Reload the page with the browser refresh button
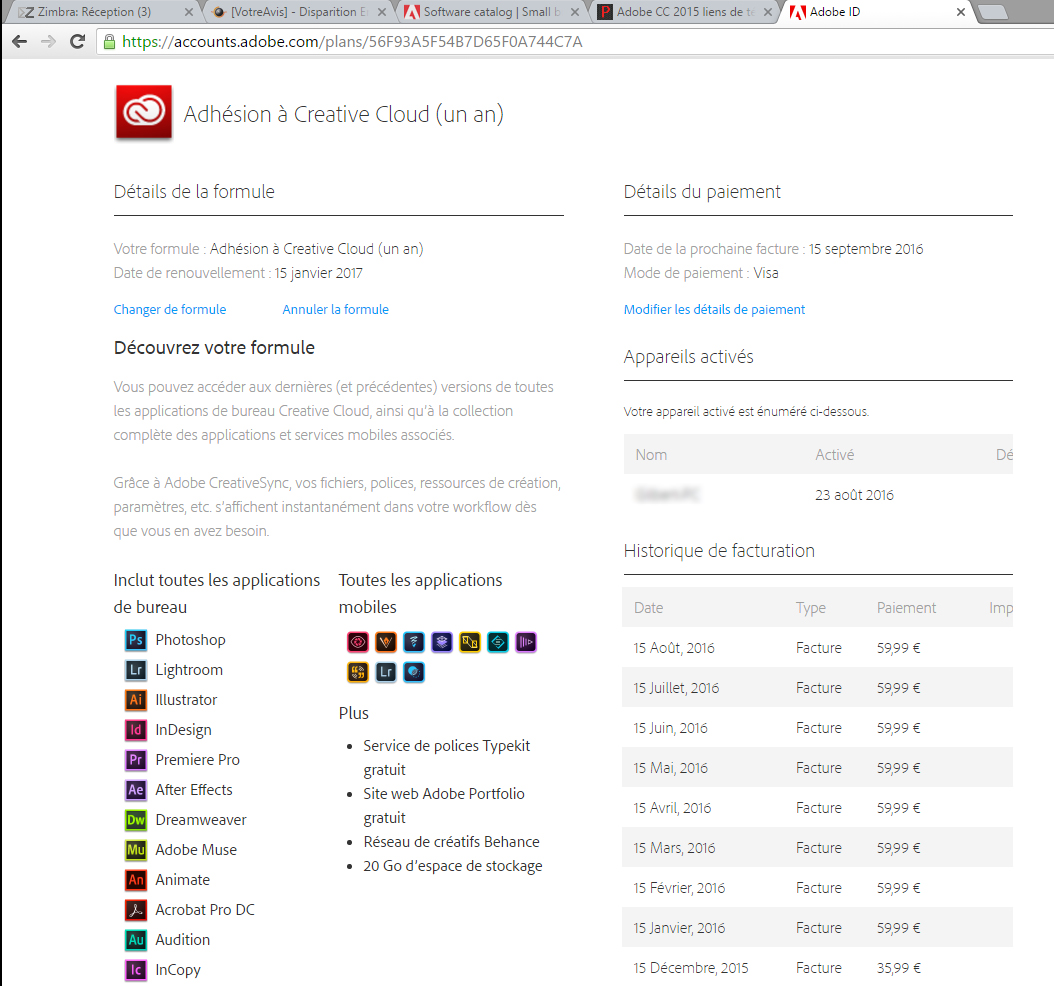 (x=77, y=42)
